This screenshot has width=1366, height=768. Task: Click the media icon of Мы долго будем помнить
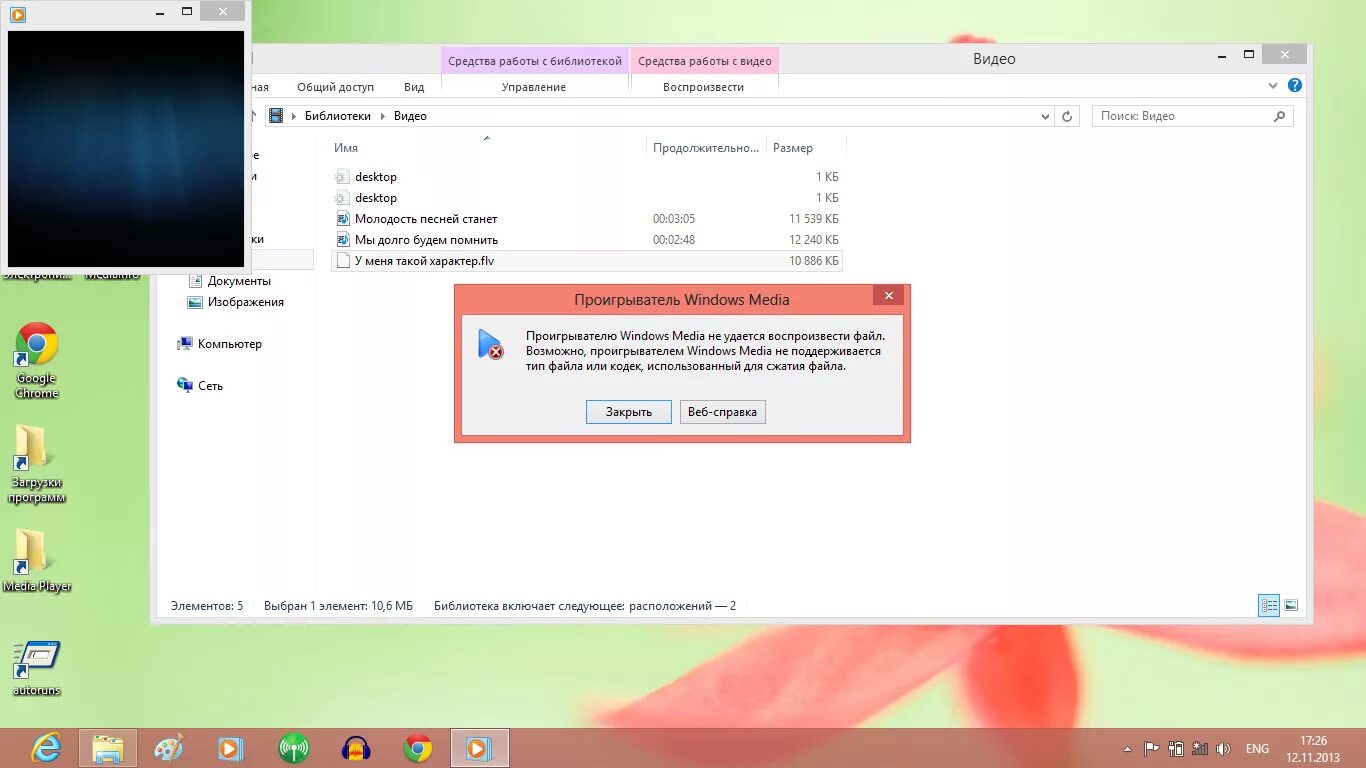[x=343, y=240]
